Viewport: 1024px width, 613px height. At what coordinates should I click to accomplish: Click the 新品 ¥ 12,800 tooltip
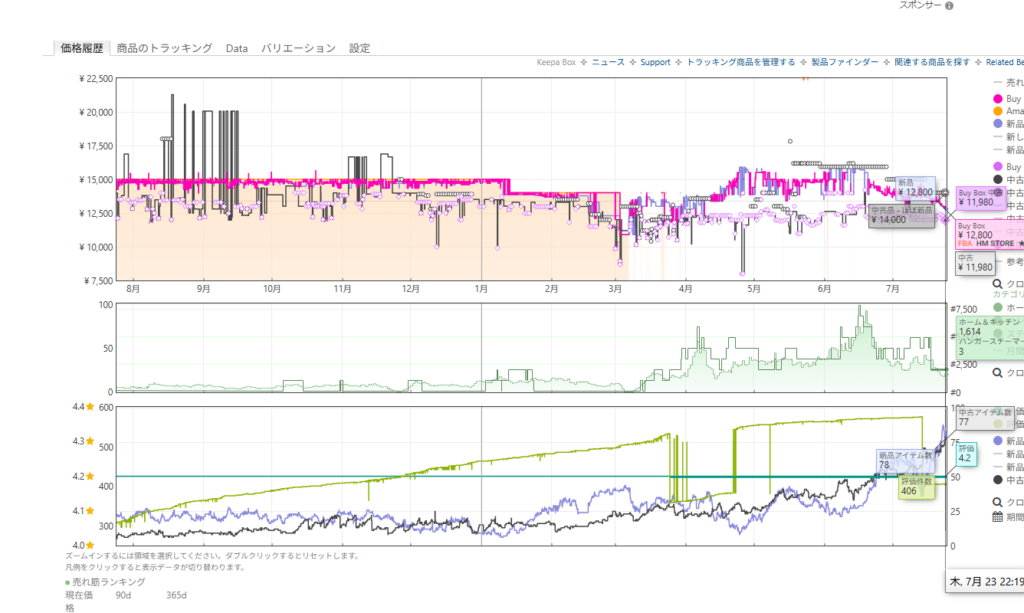pos(915,187)
